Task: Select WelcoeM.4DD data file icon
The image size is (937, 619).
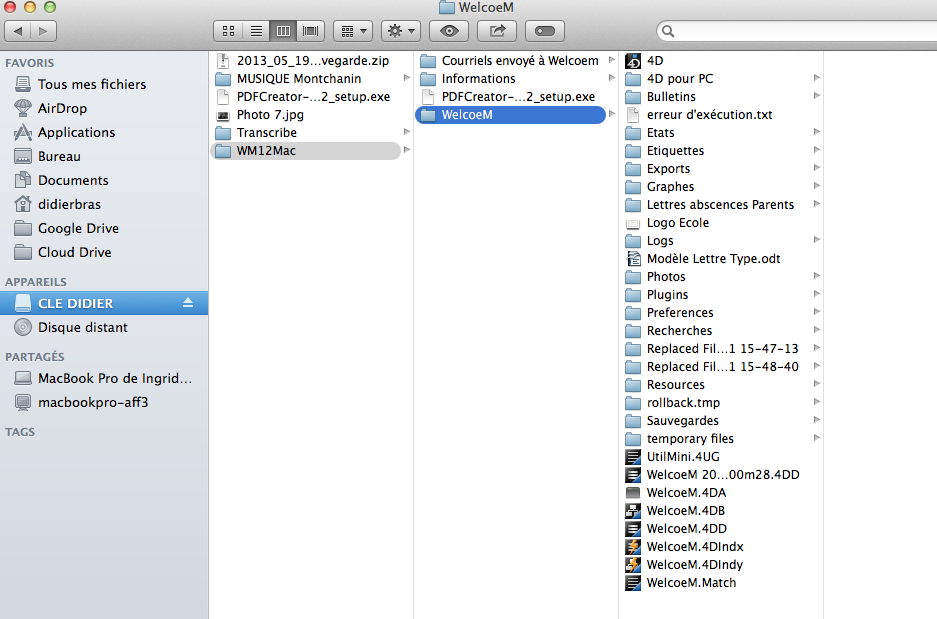Action: (633, 528)
